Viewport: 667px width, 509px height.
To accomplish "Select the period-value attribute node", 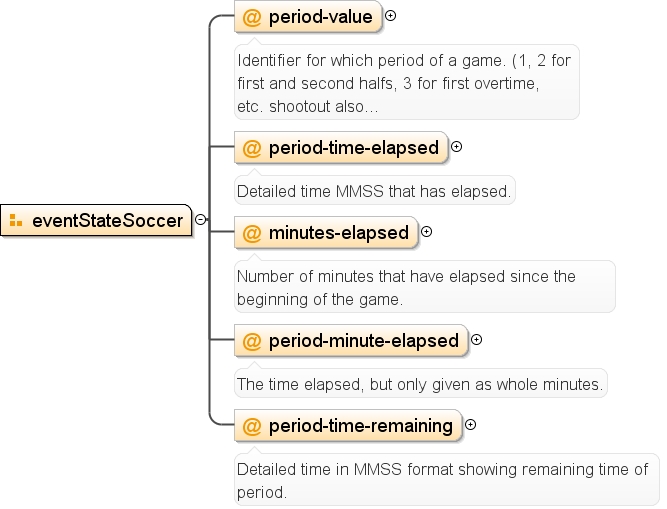I will [x=308, y=17].
